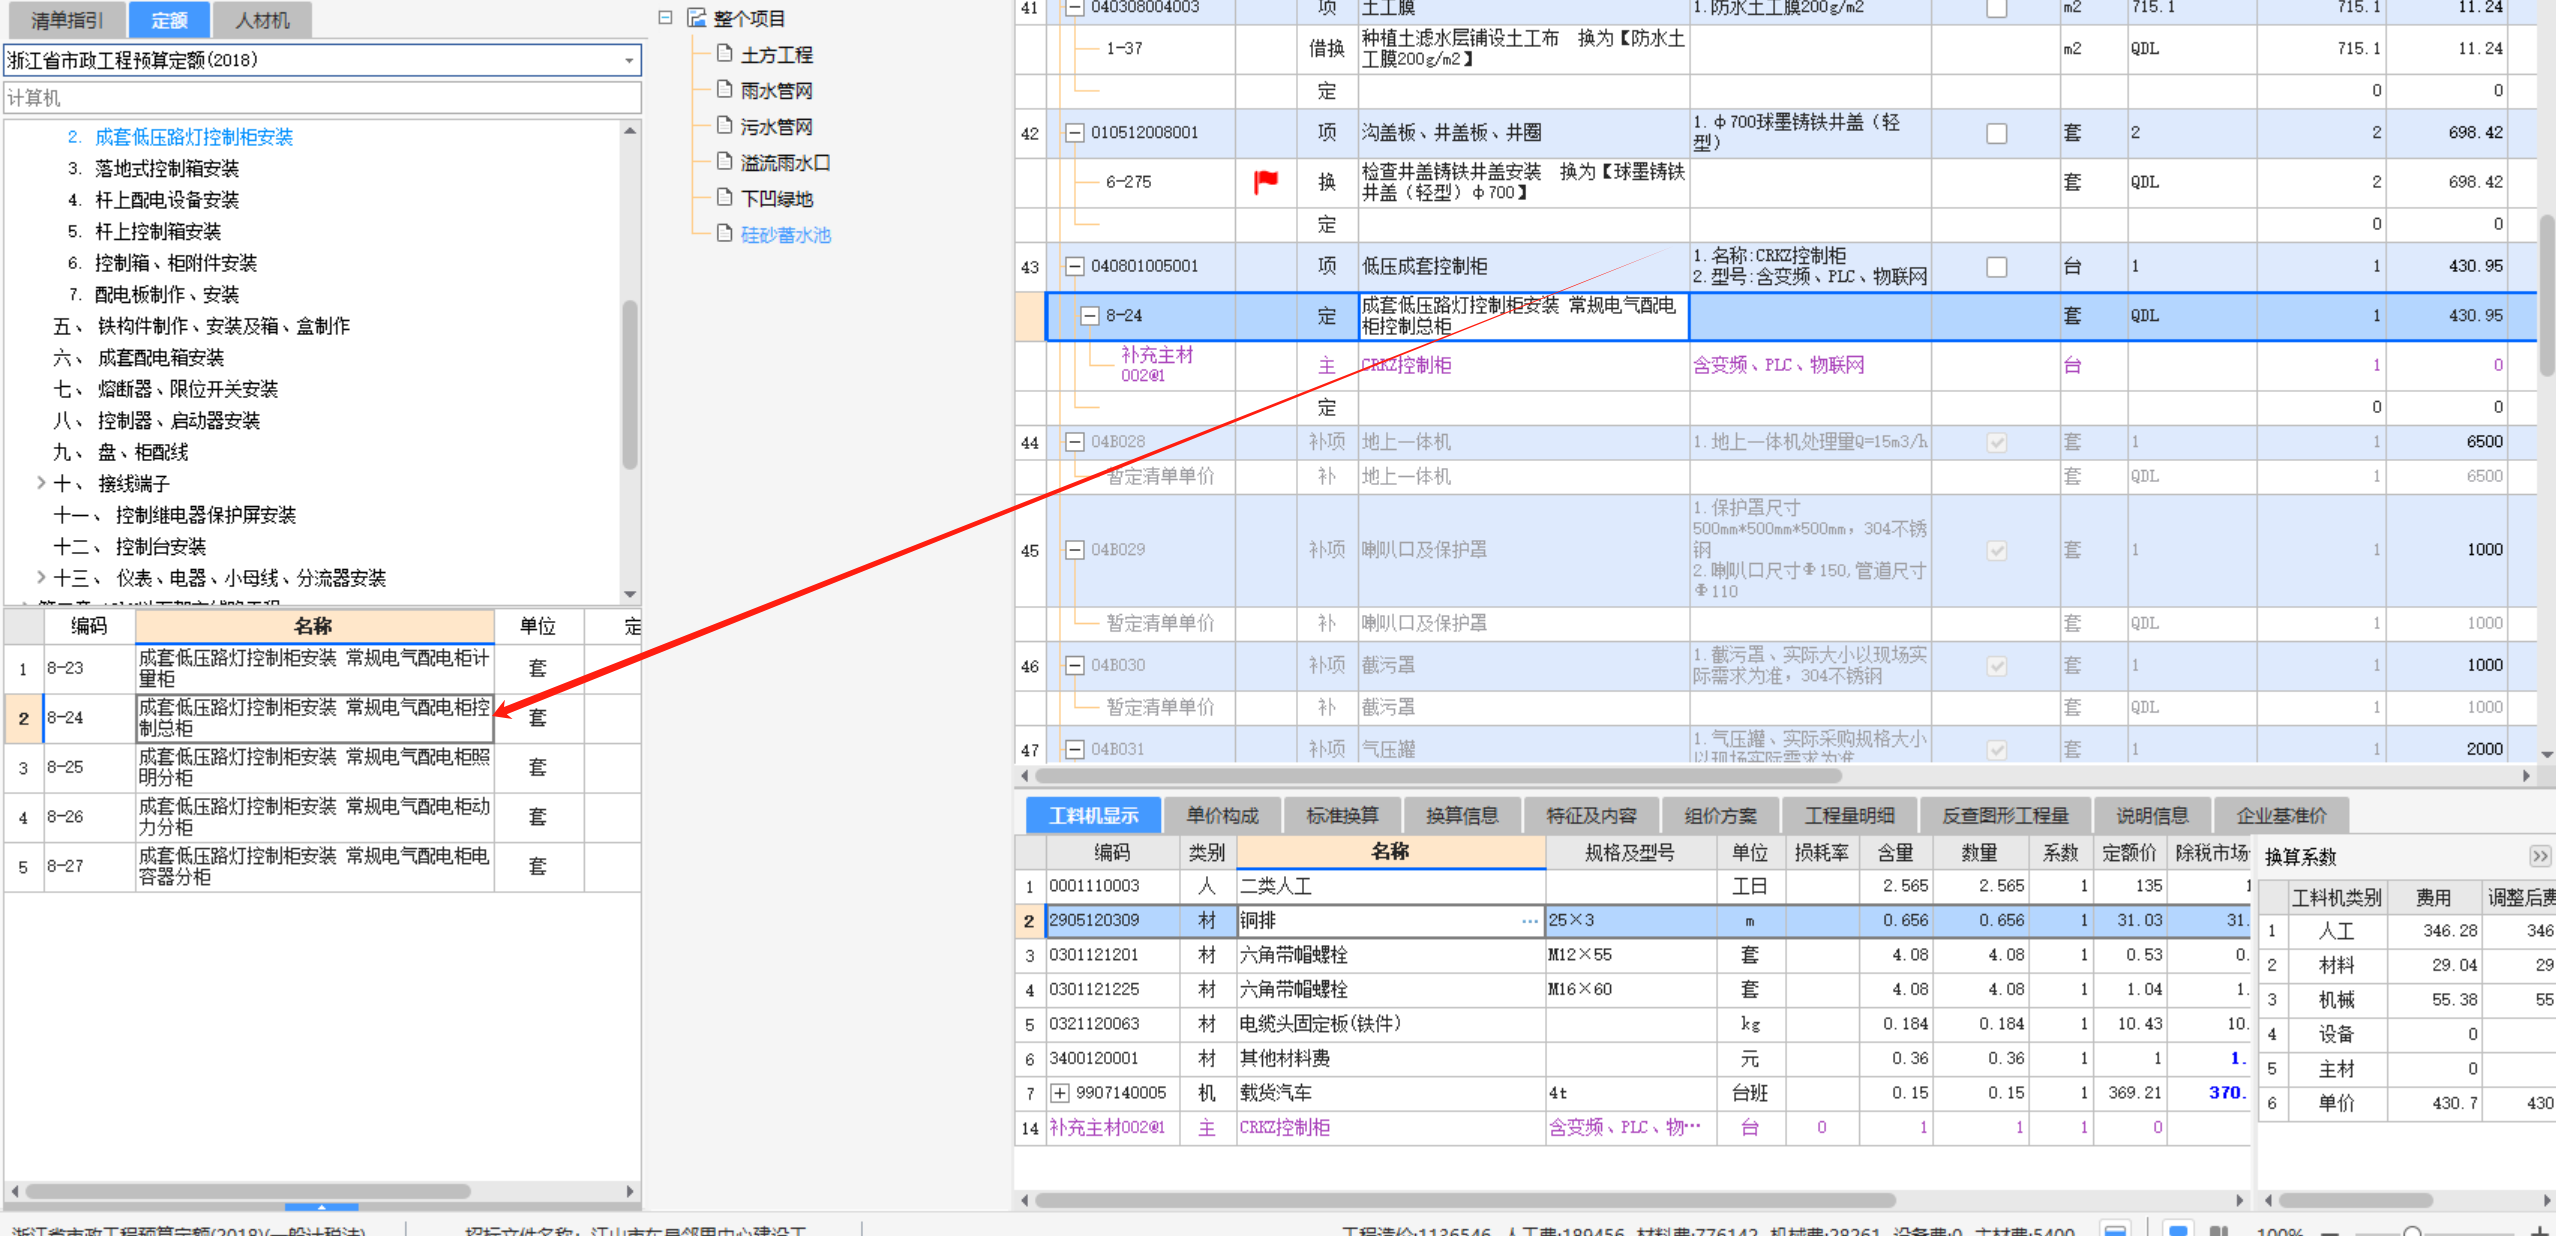This screenshot has width=2556, height=1236.
Task: Click the document icon beside 雨水管网
Action: tap(725, 90)
